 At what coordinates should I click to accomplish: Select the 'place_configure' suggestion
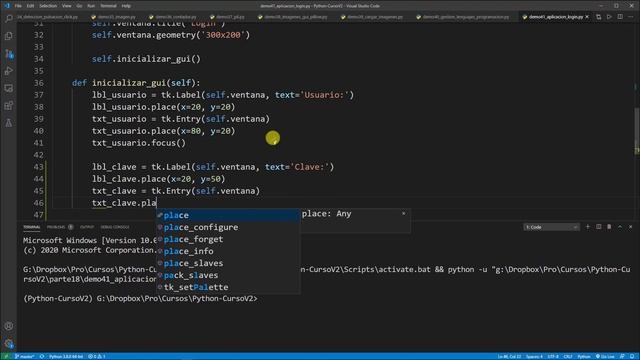pos(228,227)
